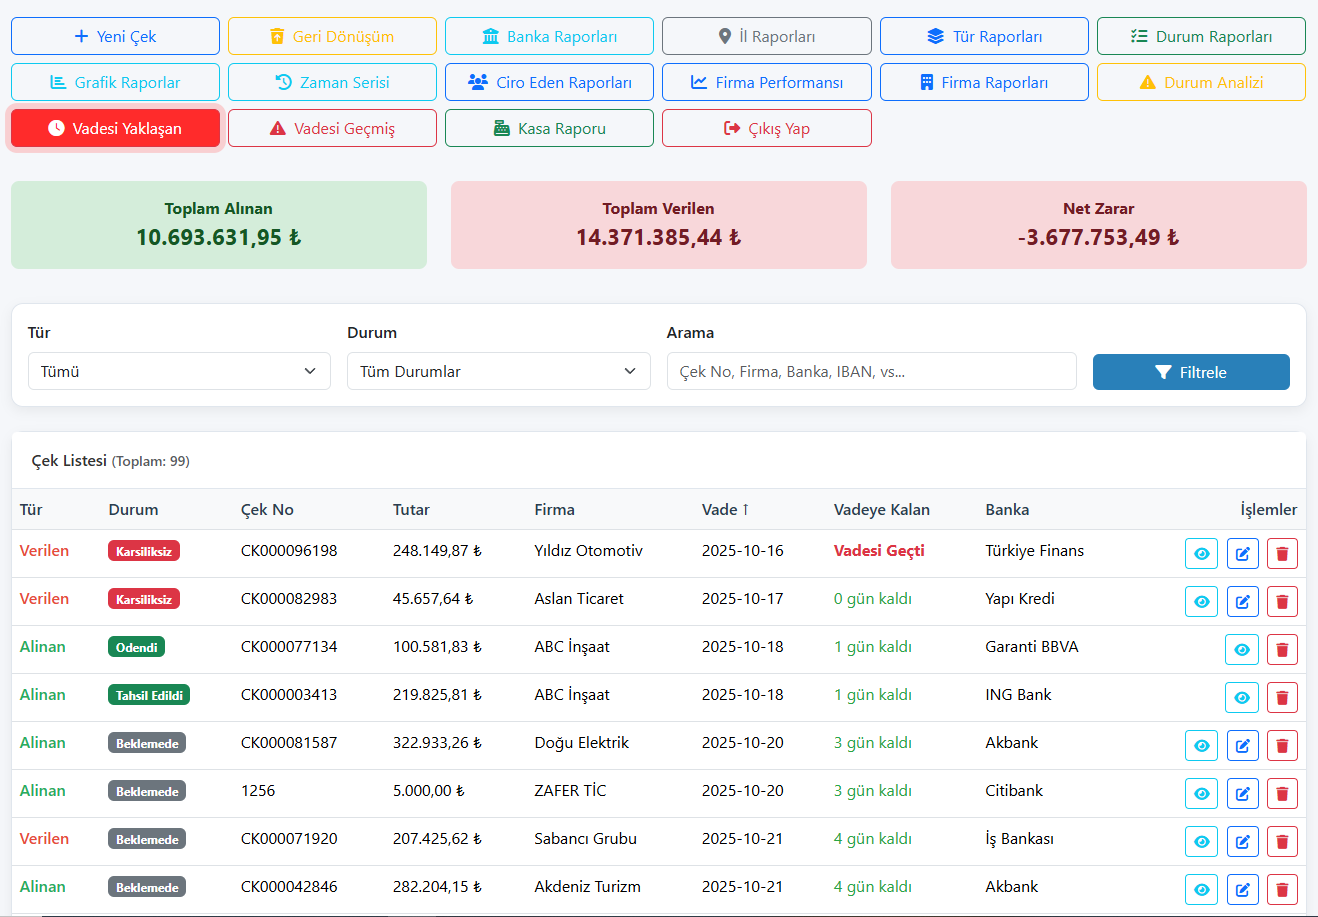Click edit icon for Sabancı Grubu row

(1242, 841)
